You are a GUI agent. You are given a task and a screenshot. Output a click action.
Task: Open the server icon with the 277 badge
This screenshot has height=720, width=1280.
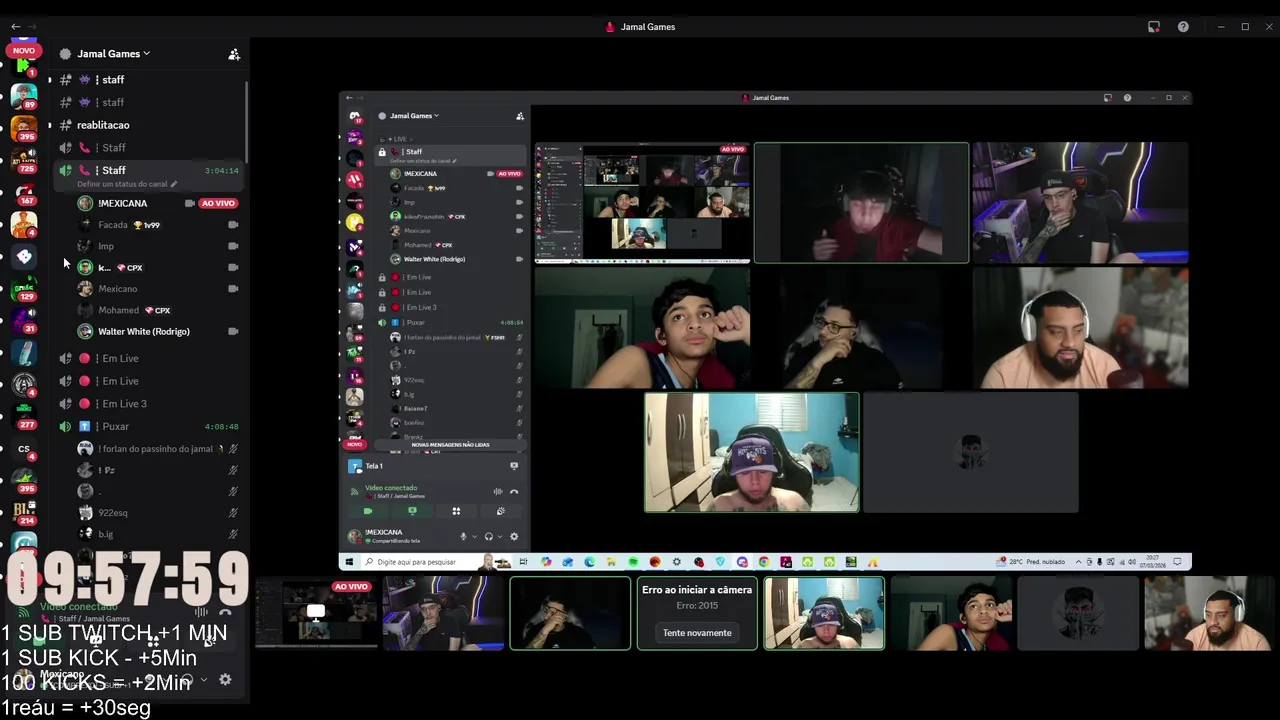click(x=24, y=417)
